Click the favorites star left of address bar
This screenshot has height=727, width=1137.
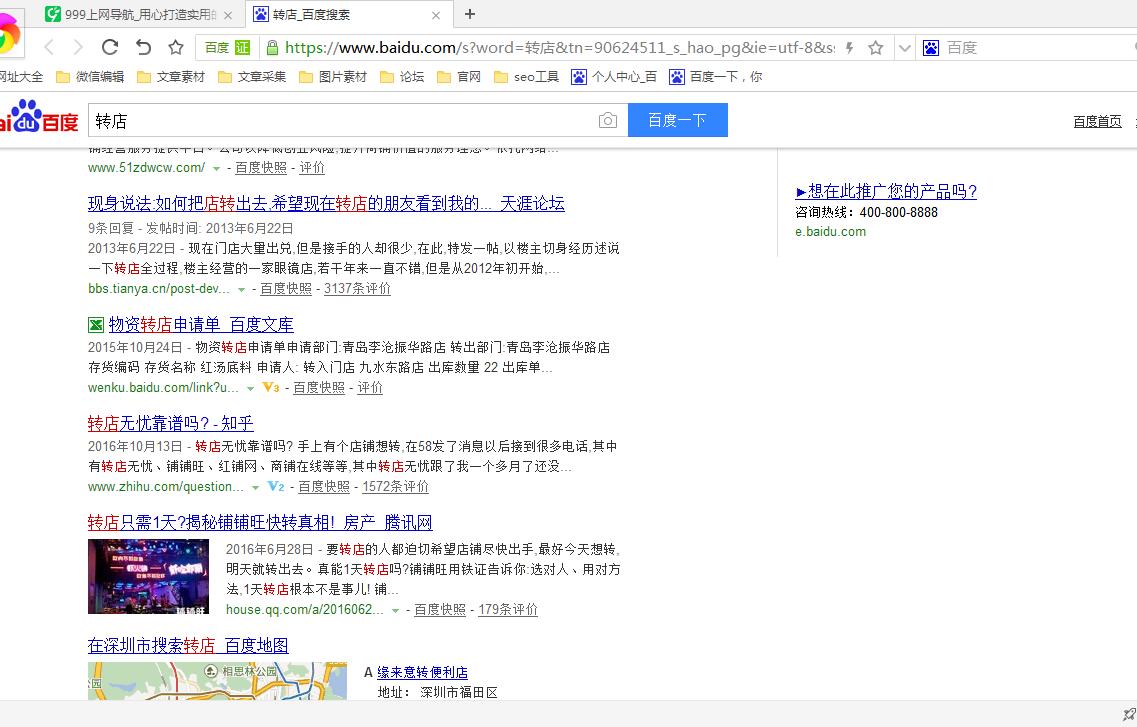176,47
